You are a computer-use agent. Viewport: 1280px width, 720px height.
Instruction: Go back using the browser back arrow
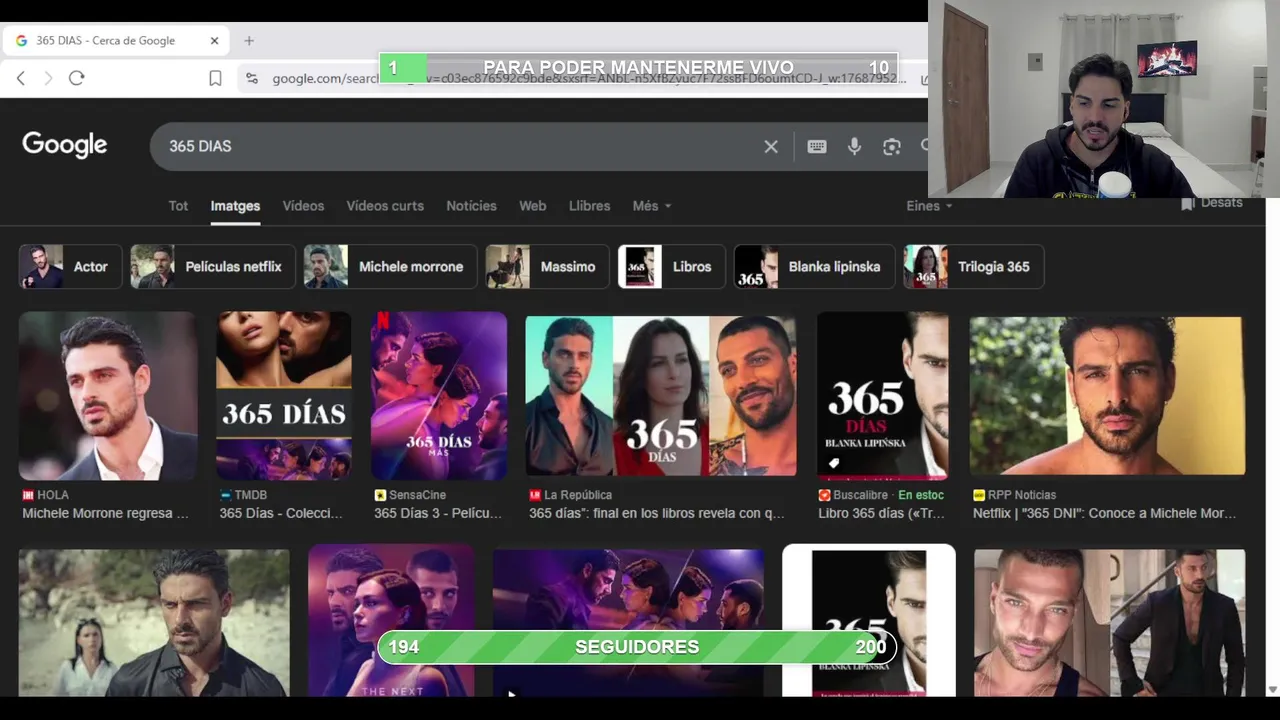coord(21,78)
